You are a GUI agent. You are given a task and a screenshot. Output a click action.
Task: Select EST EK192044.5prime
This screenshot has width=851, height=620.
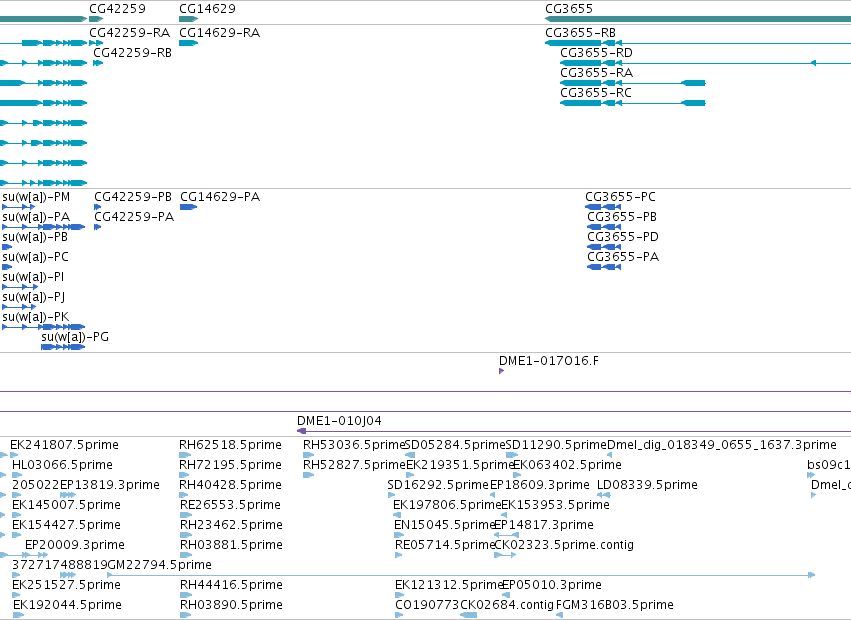[67, 605]
